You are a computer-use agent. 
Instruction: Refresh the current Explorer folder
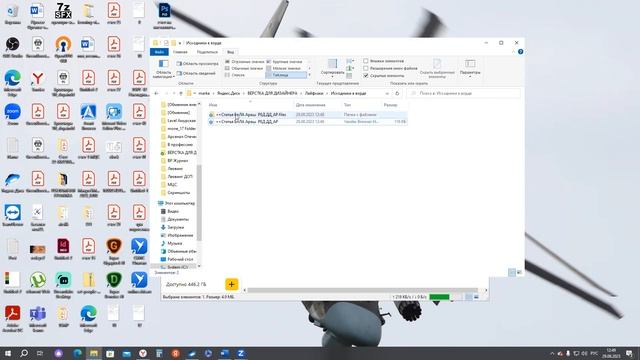pos(397,93)
